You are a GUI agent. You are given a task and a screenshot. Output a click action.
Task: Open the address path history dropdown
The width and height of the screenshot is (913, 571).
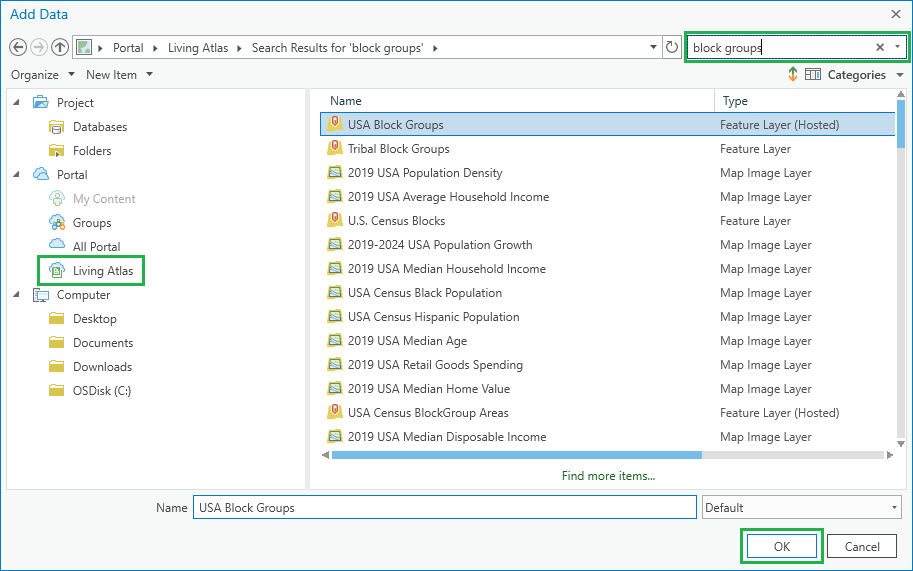click(x=652, y=47)
